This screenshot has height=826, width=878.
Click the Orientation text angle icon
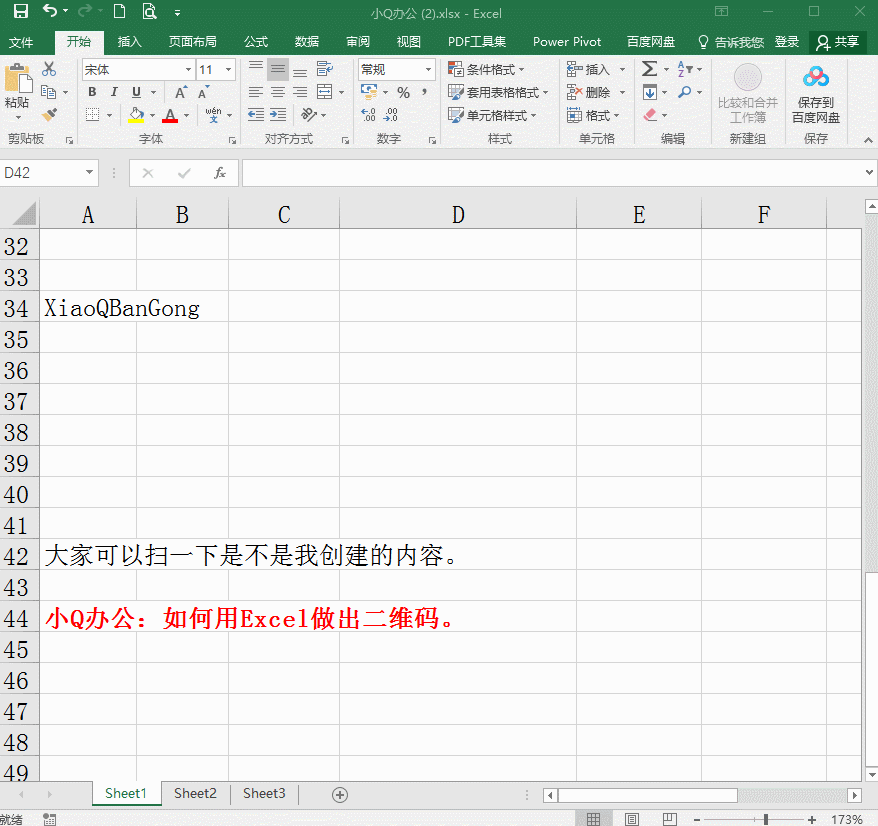[309, 115]
